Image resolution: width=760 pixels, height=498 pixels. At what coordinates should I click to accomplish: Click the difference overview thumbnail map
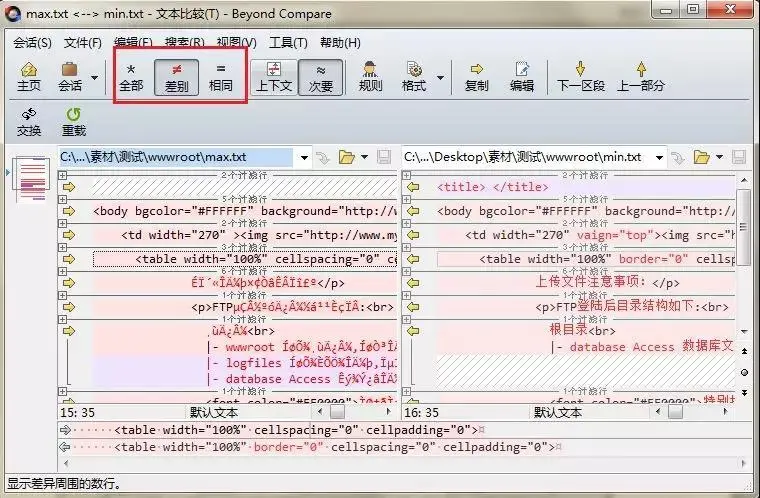click(x=32, y=179)
